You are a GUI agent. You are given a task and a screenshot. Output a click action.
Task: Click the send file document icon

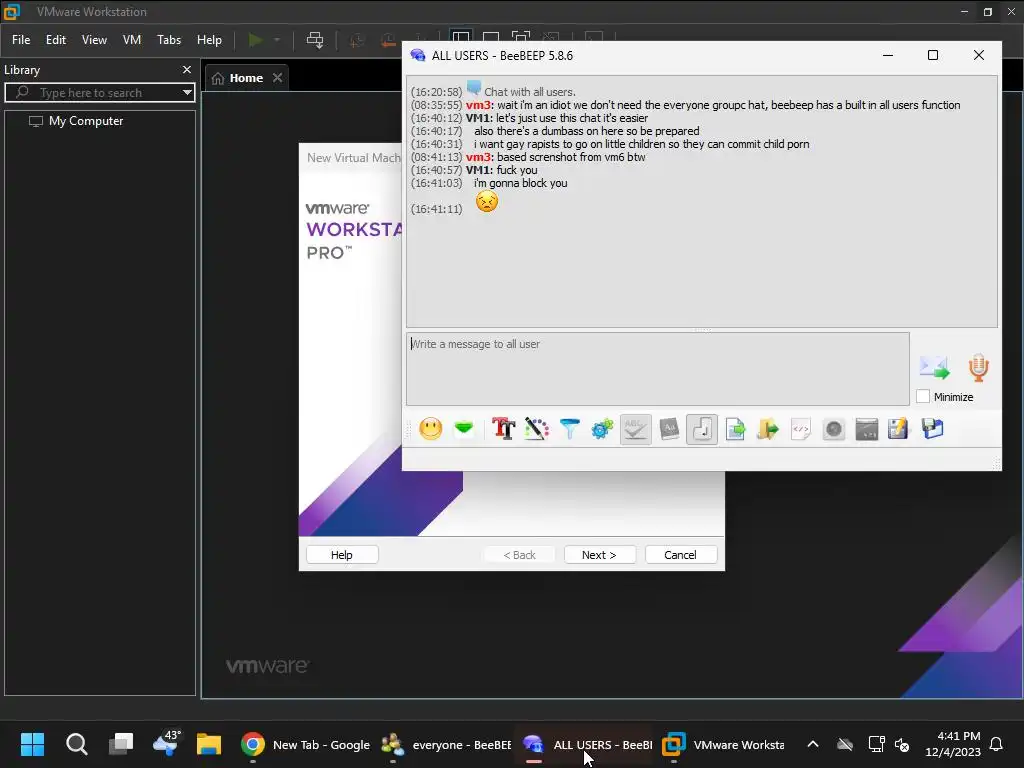pyautogui.click(x=735, y=429)
